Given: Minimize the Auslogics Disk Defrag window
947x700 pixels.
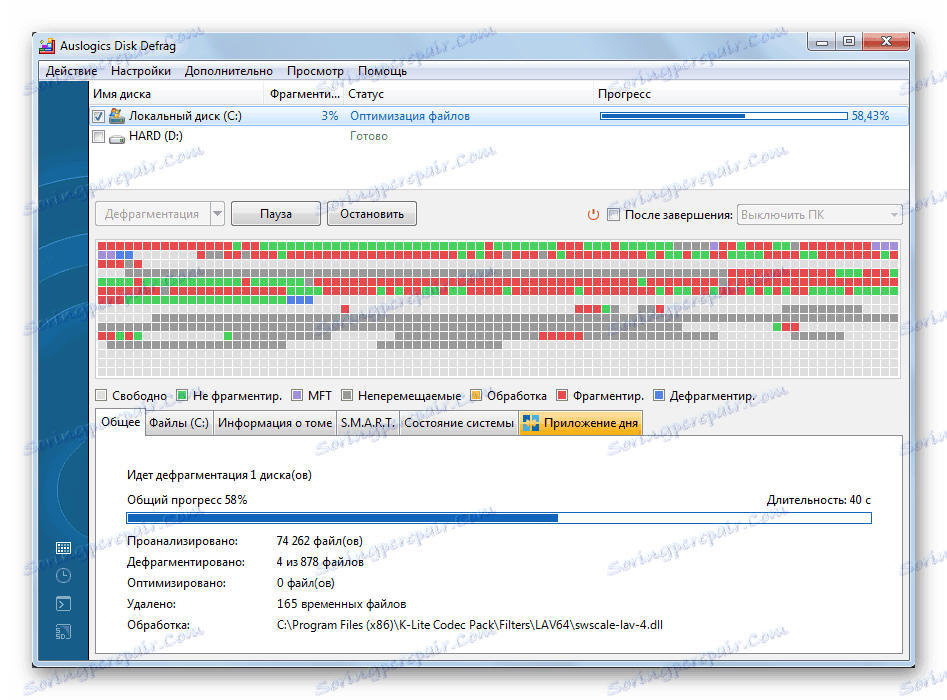Looking at the screenshot, I should (821, 42).
